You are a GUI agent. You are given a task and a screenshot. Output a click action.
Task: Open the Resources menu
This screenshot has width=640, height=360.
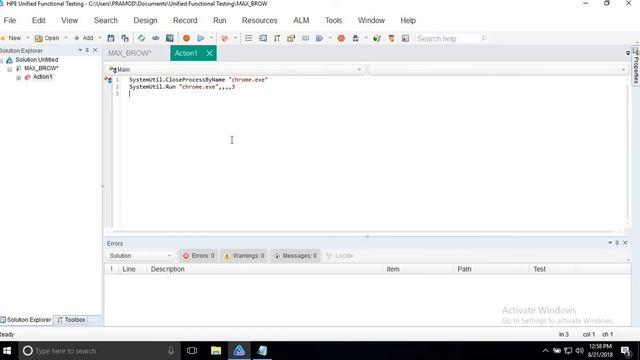pyautogui.click(x=260, y=20)
